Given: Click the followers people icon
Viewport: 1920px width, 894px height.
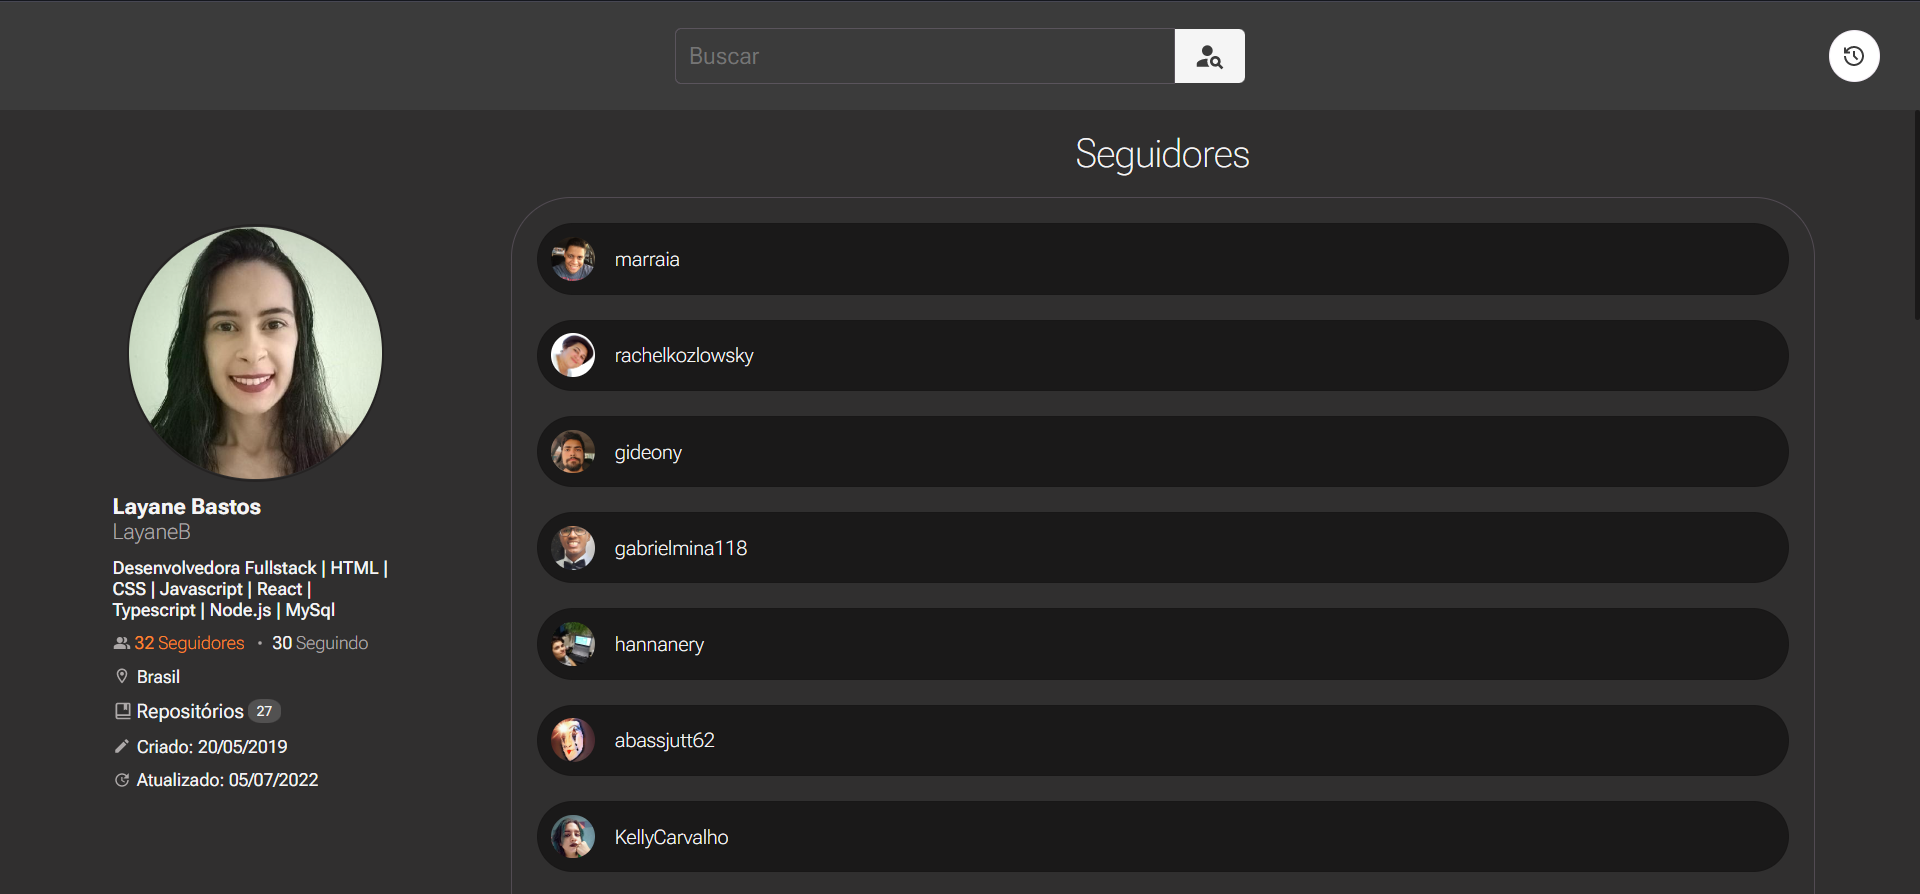Looking at the screenshot, I should click(x=122, y=643).
